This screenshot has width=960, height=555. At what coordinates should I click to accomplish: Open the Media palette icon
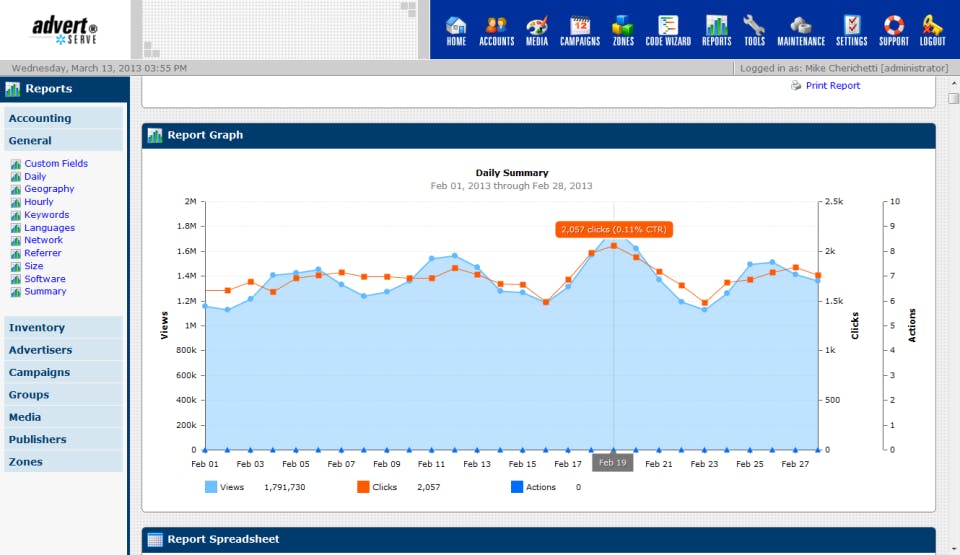[x=537, y=31]
